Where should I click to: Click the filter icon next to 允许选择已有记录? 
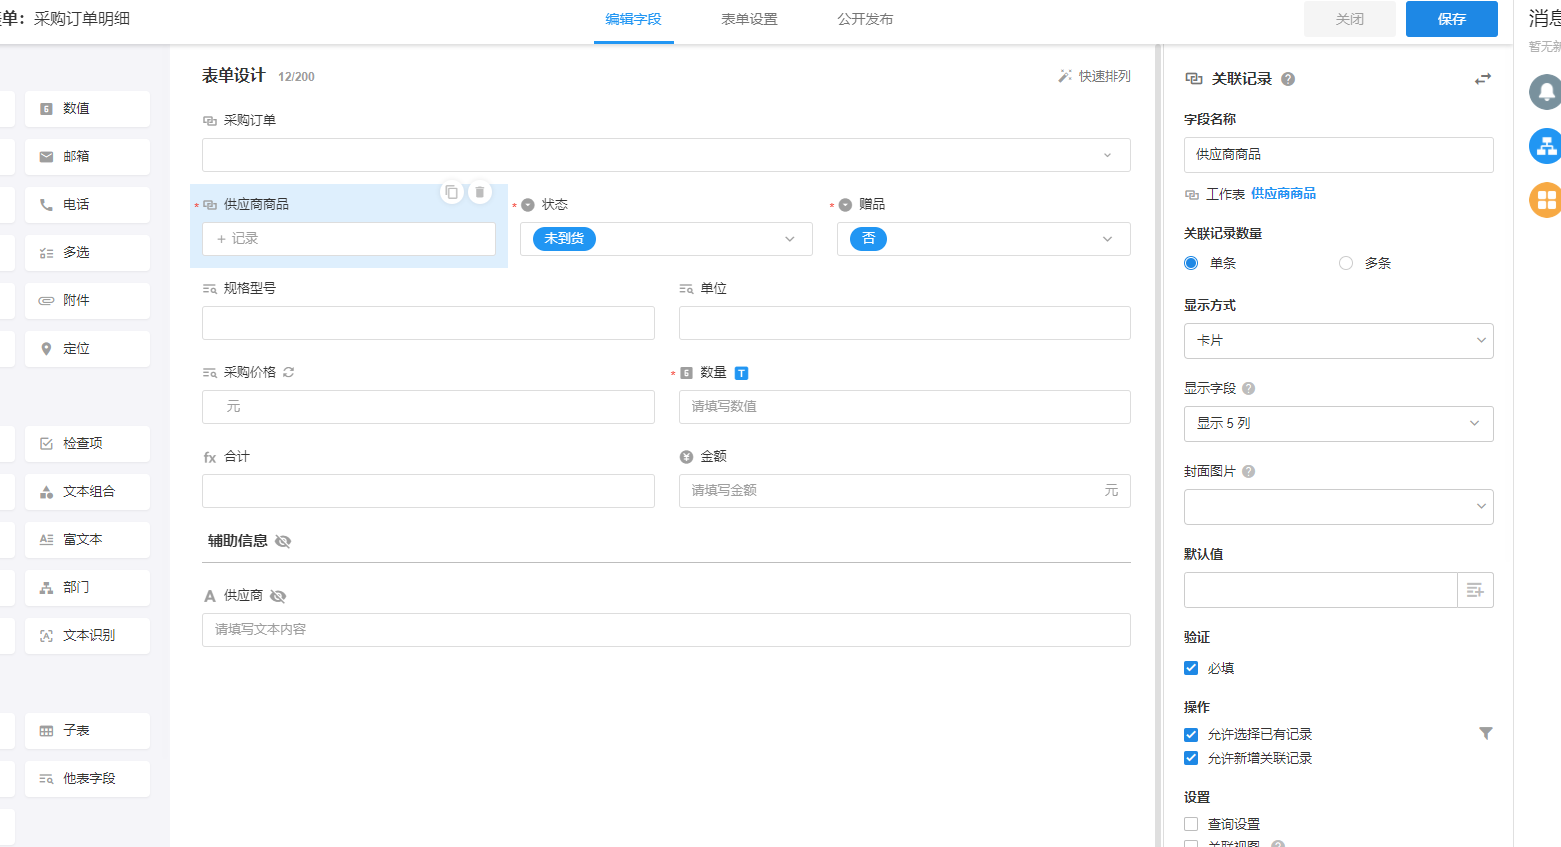[1485, 734]
